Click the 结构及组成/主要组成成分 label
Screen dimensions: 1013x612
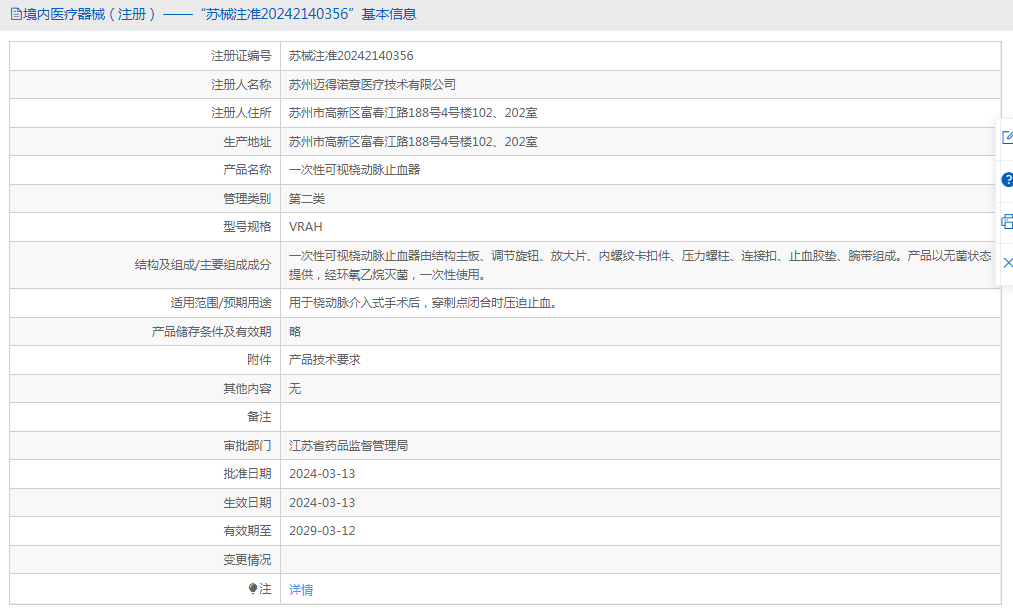point(203,265)
